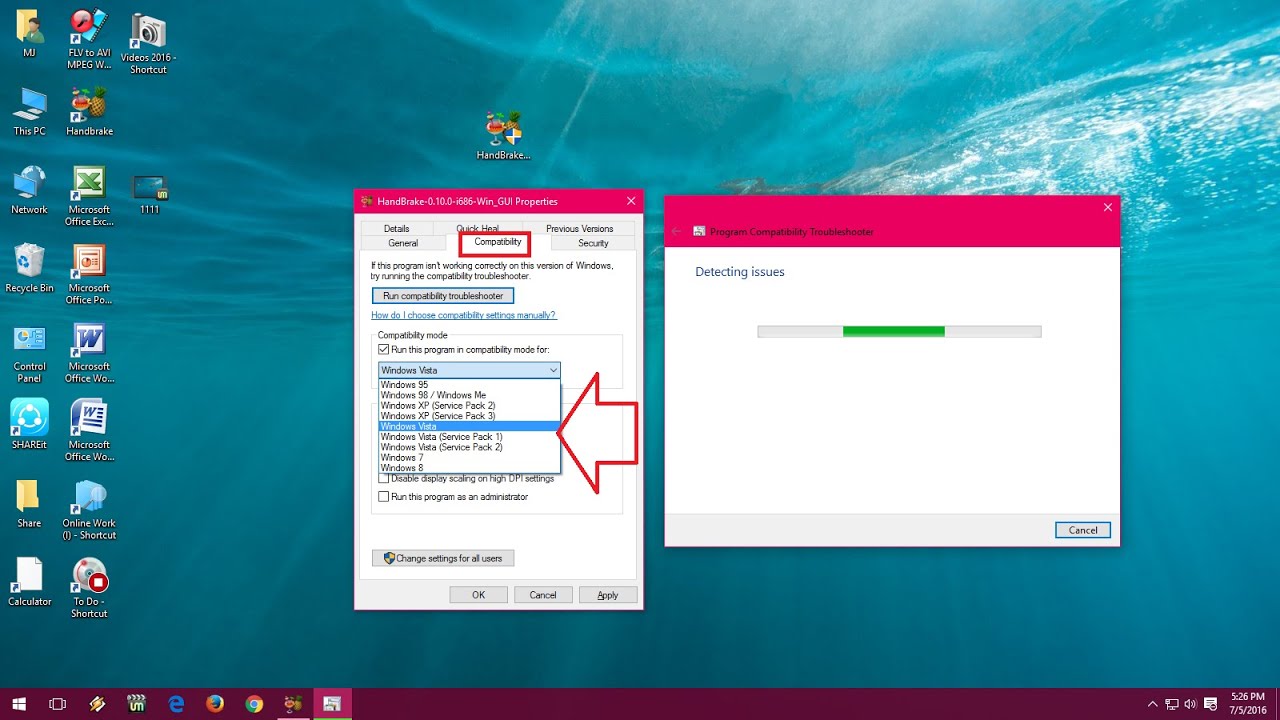This screenshot has width=1280, height=720.
Task: Open the Windows Start menu
Action: tap(18, 704)
